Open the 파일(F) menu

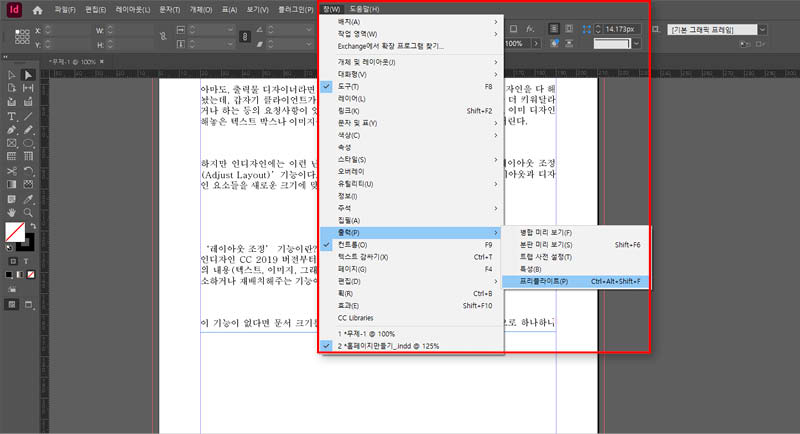[65, 10]
